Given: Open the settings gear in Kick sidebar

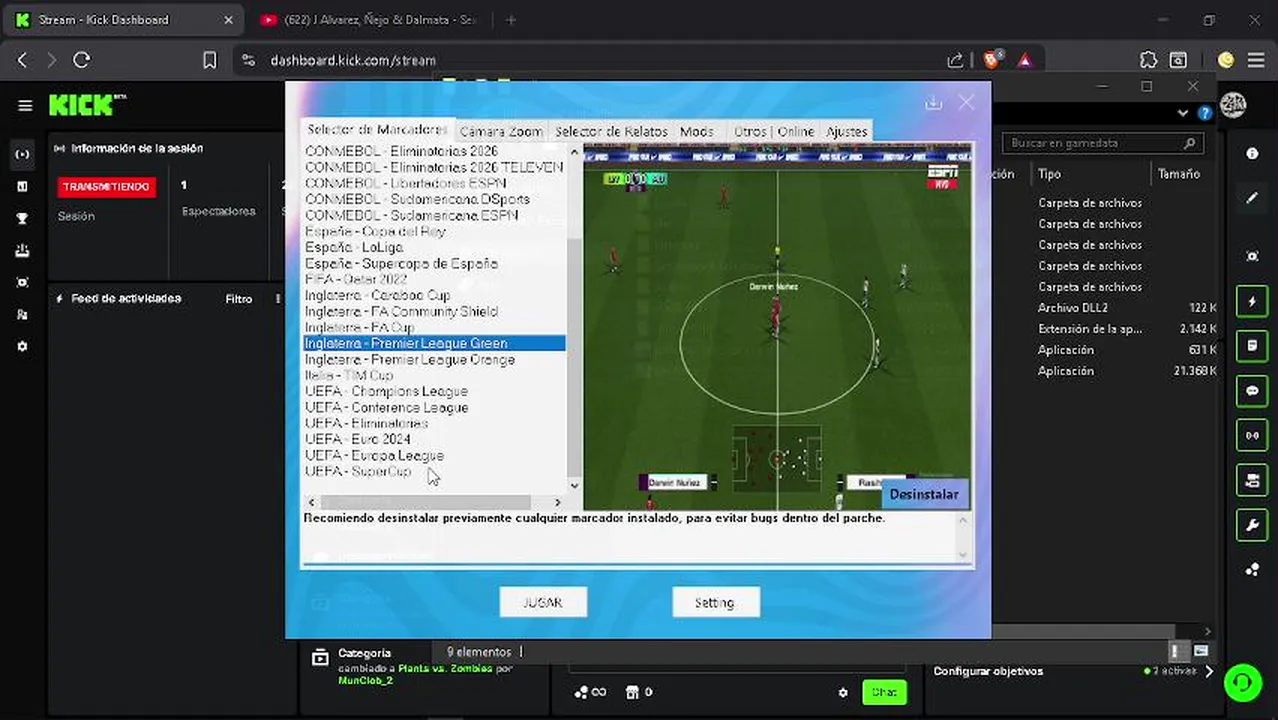Looking at the screenshot, I should point(22,346).
